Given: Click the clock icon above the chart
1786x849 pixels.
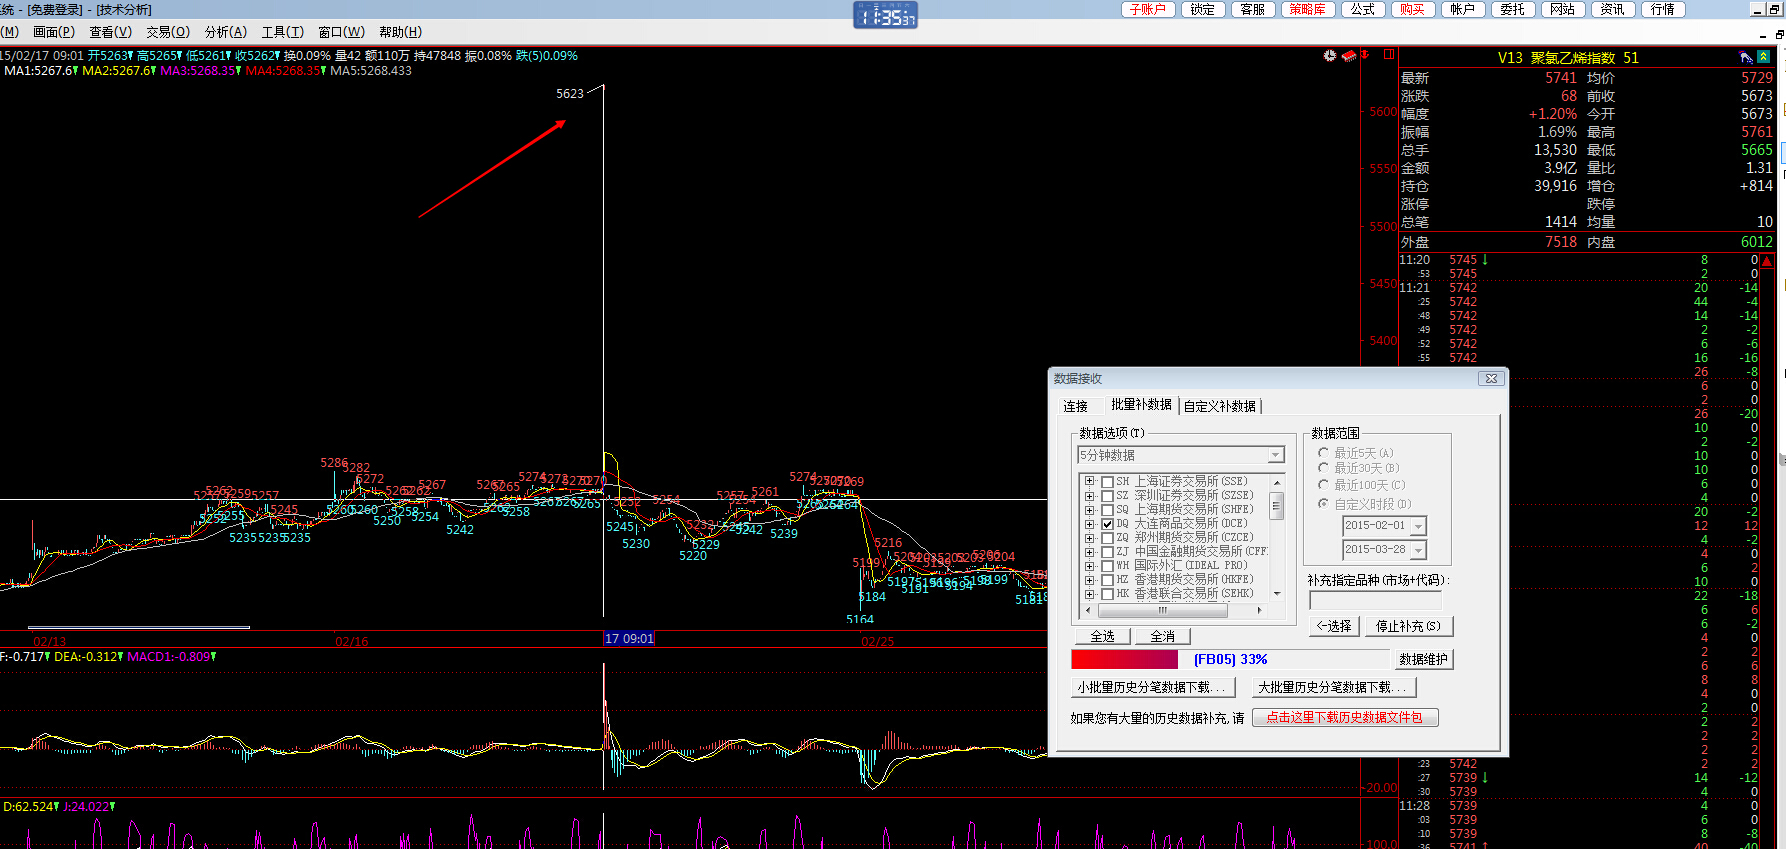Looking at the screenshot, I should (x=1329, y=56).
